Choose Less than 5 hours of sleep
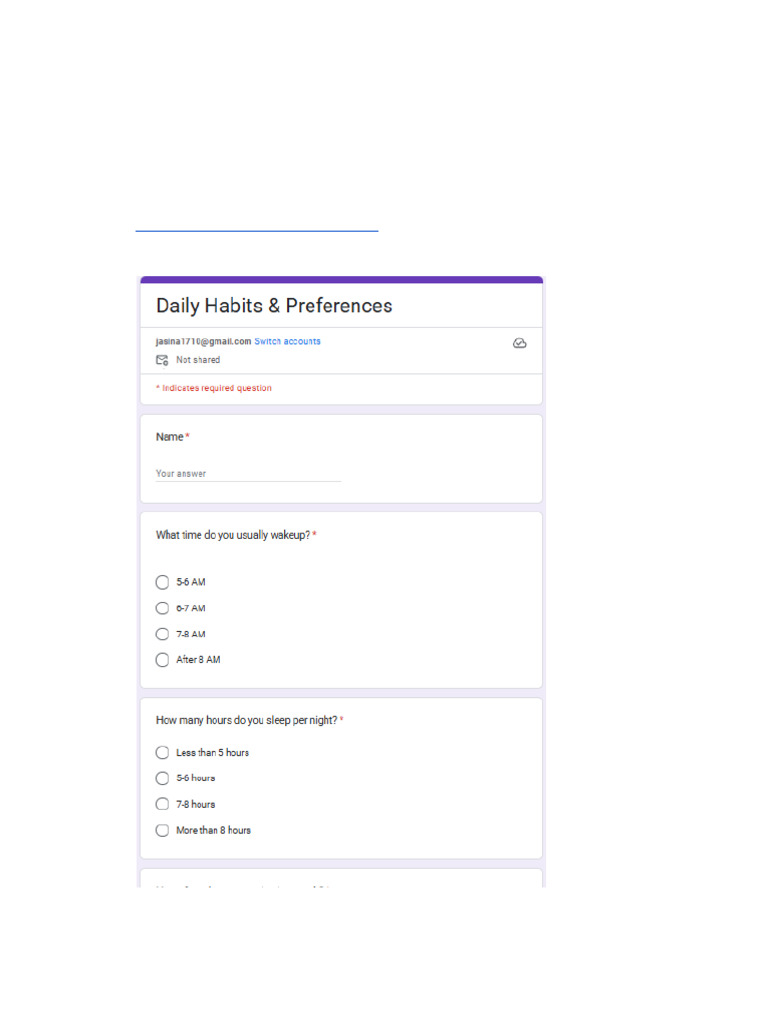This screenshot has height=1024, width=768. tap(163, 752)
